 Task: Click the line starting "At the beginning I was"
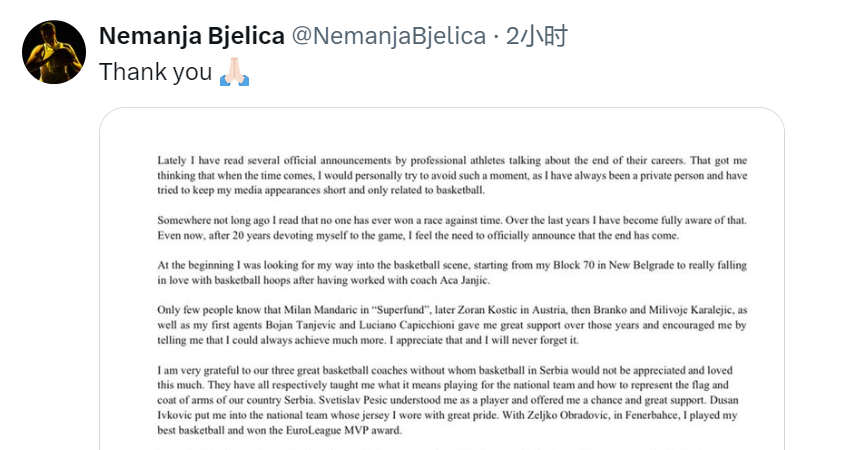pos(452,265)
